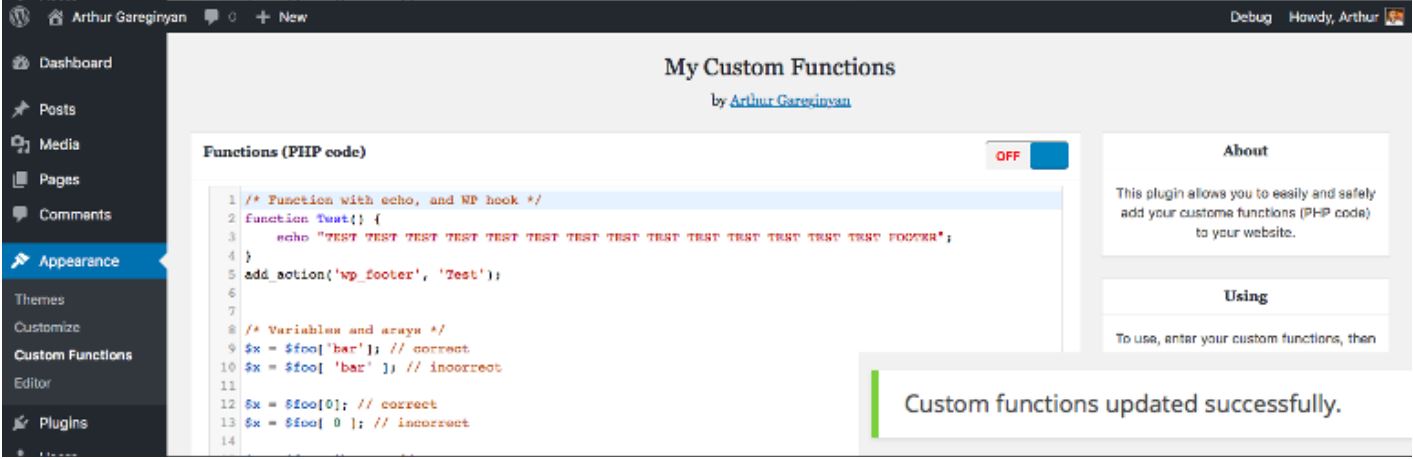The image size is (1413, 459).
Task: Click the Pages sidebar icon
Action: tap(19, 180)
